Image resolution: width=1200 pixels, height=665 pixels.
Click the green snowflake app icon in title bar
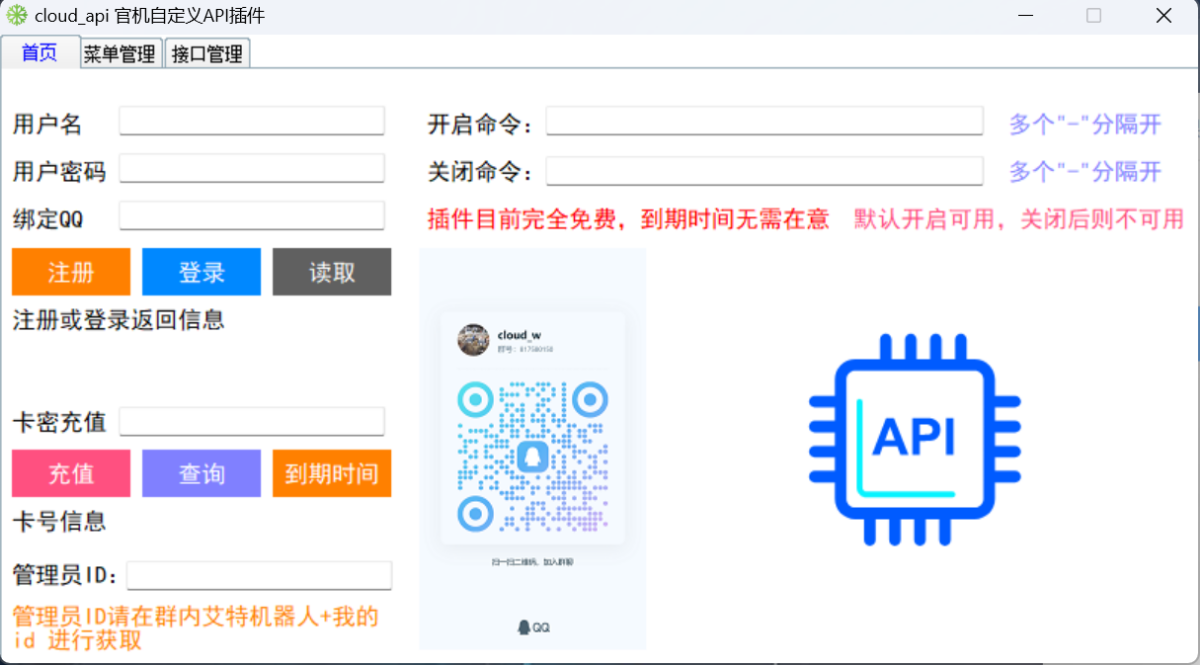[17, 16]
